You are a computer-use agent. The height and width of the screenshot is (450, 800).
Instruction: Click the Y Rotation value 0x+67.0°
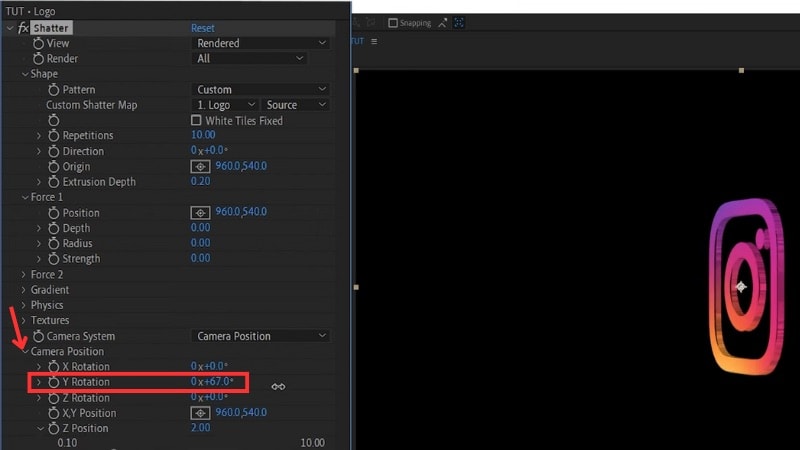coord(212,381)
